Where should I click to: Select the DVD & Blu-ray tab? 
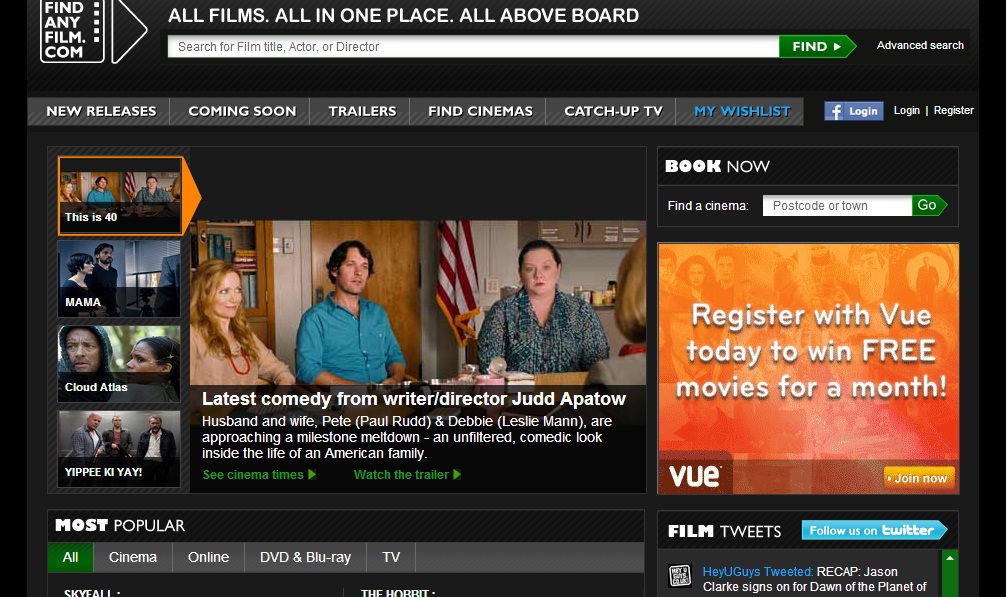(305, 557)
